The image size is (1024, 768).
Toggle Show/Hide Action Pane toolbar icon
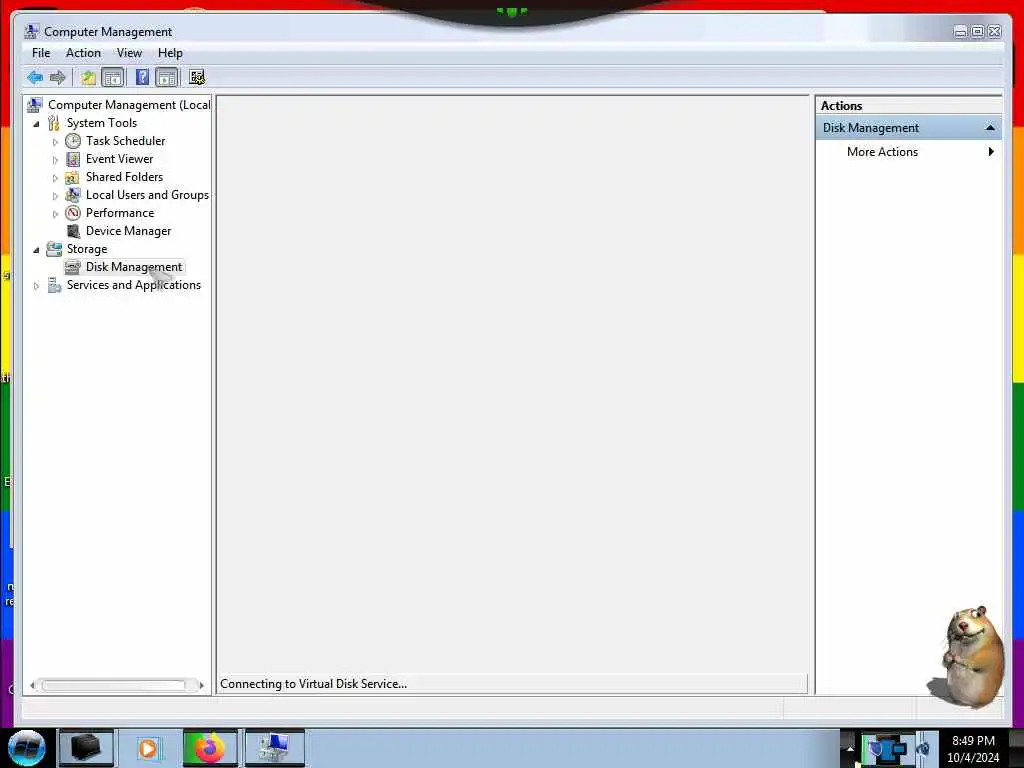click(167, 78)
